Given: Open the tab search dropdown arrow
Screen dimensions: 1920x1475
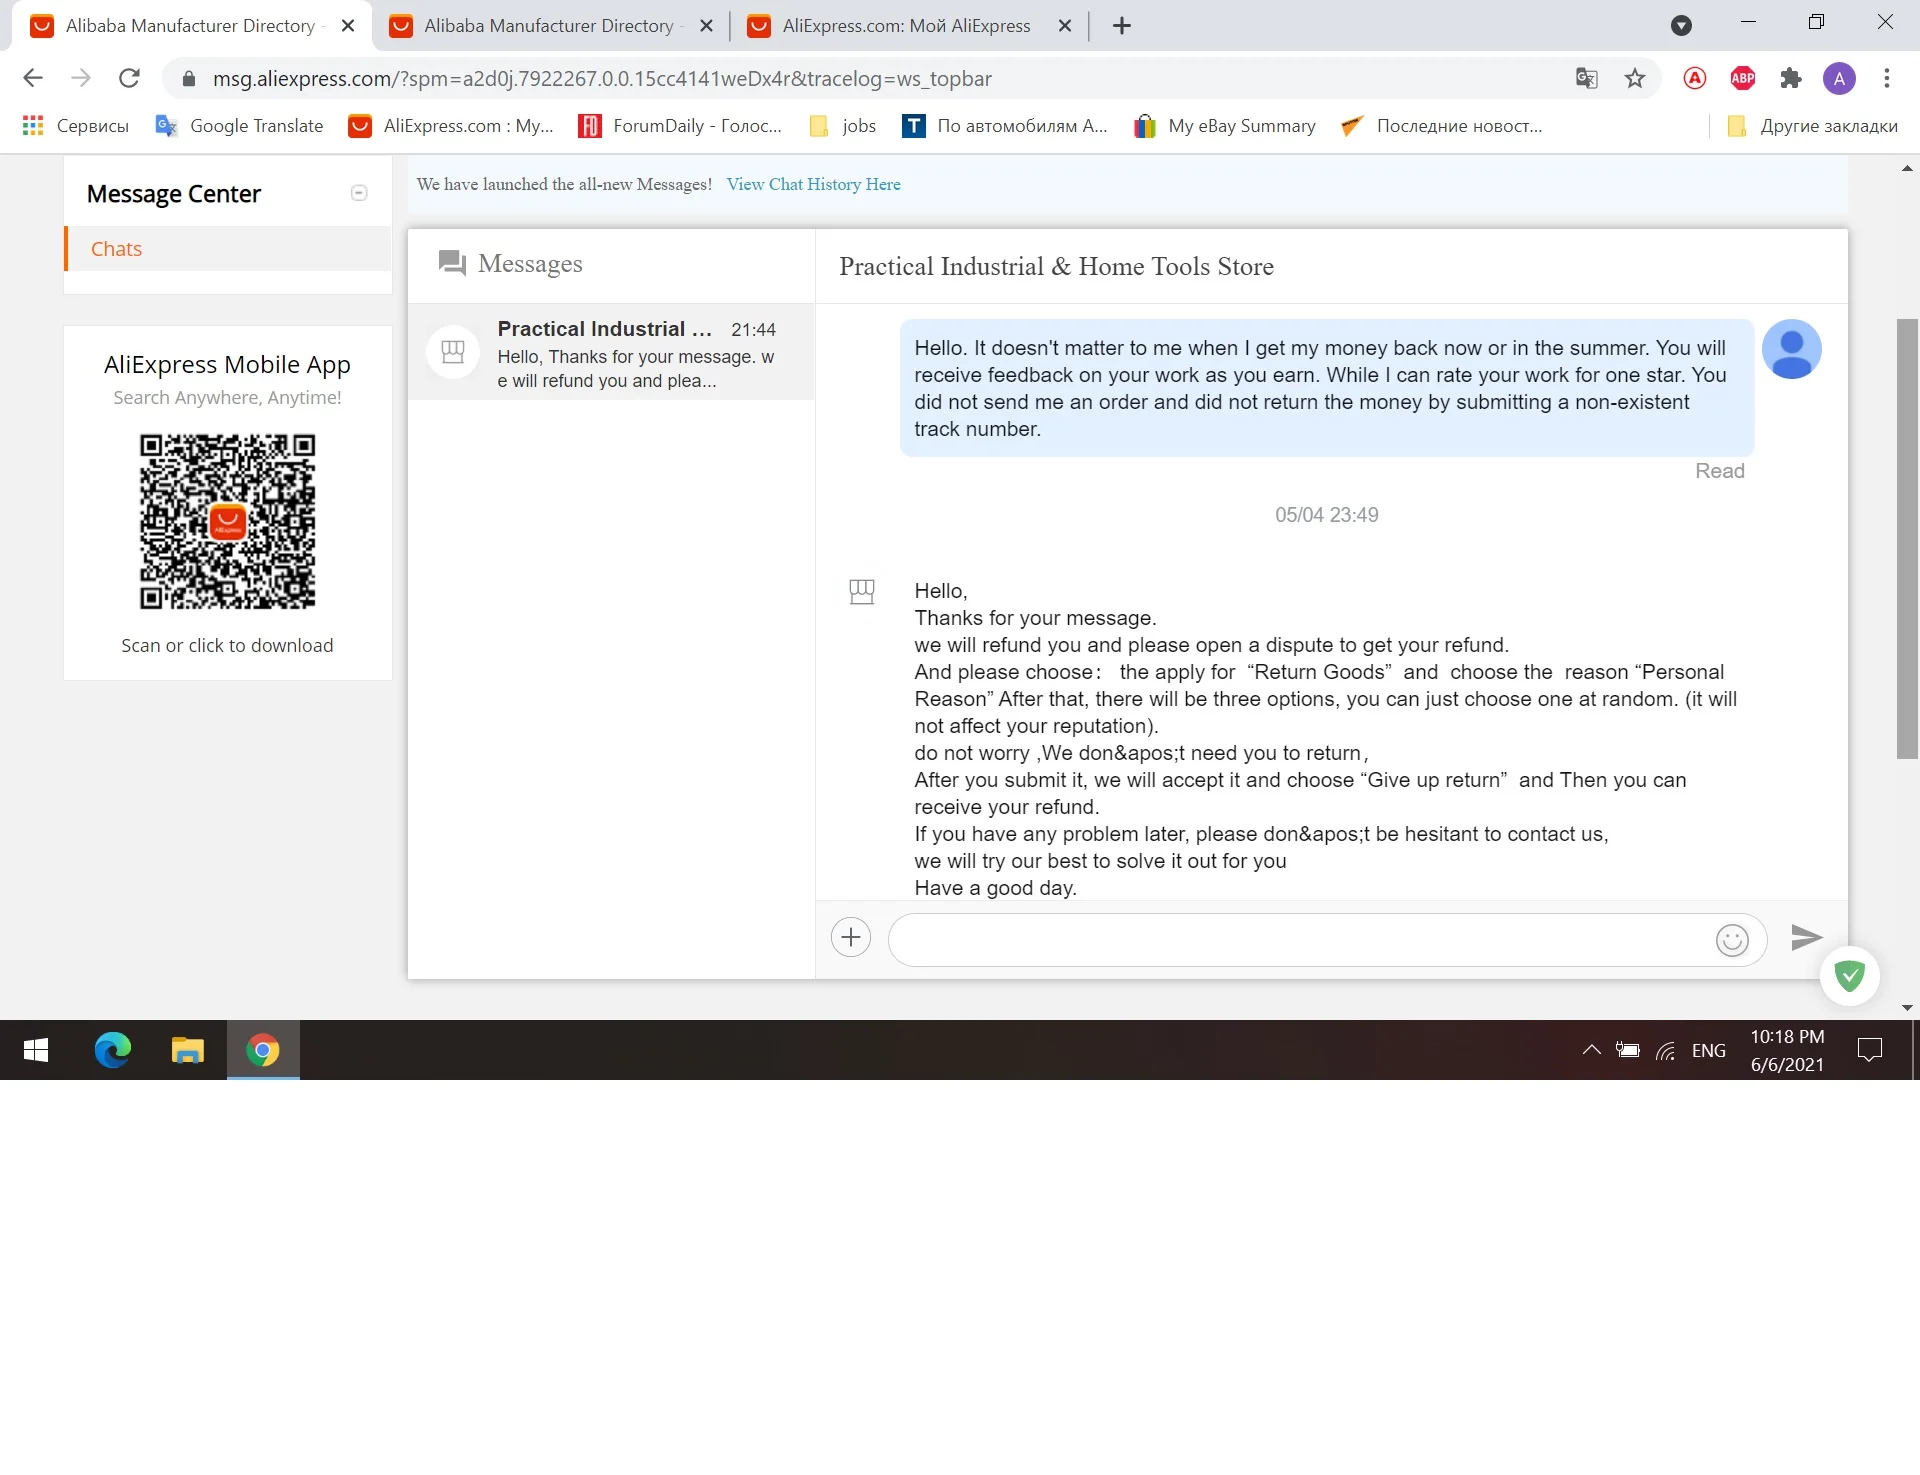Looking at the screenshot, I should (x=1681, y=26).
